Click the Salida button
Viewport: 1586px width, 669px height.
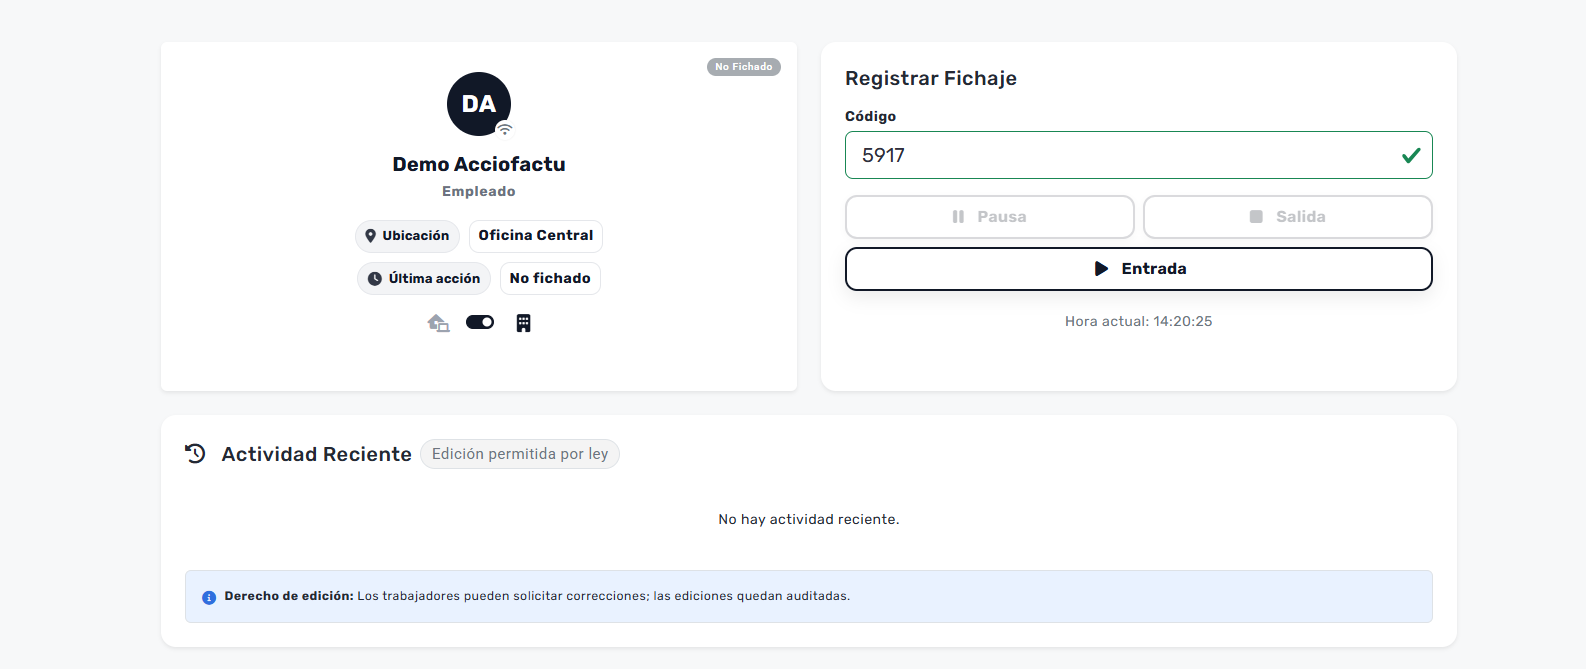1287,217
